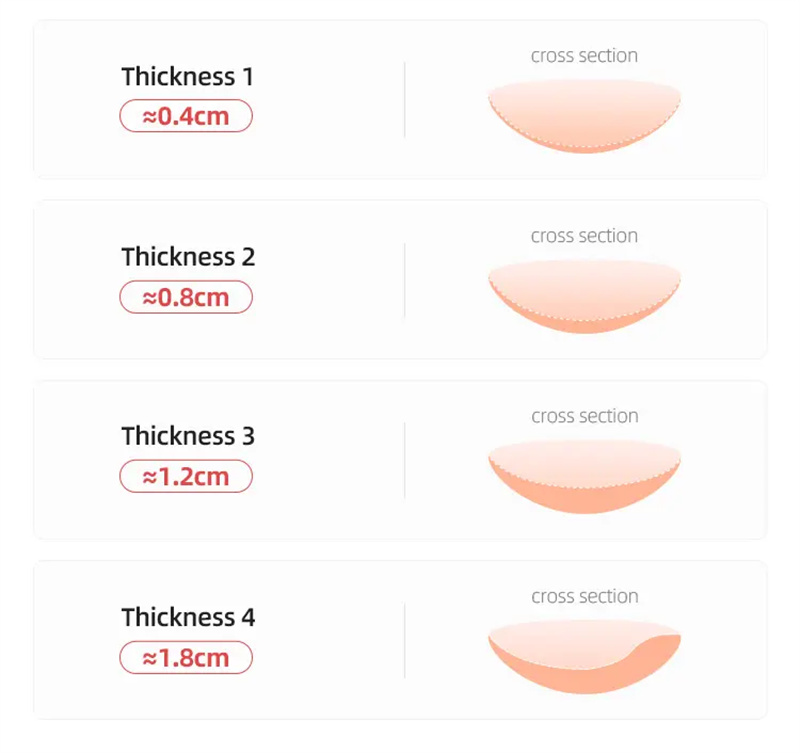
Task: Click the Thickness 4 heading
Action: (x=188, y=617)
